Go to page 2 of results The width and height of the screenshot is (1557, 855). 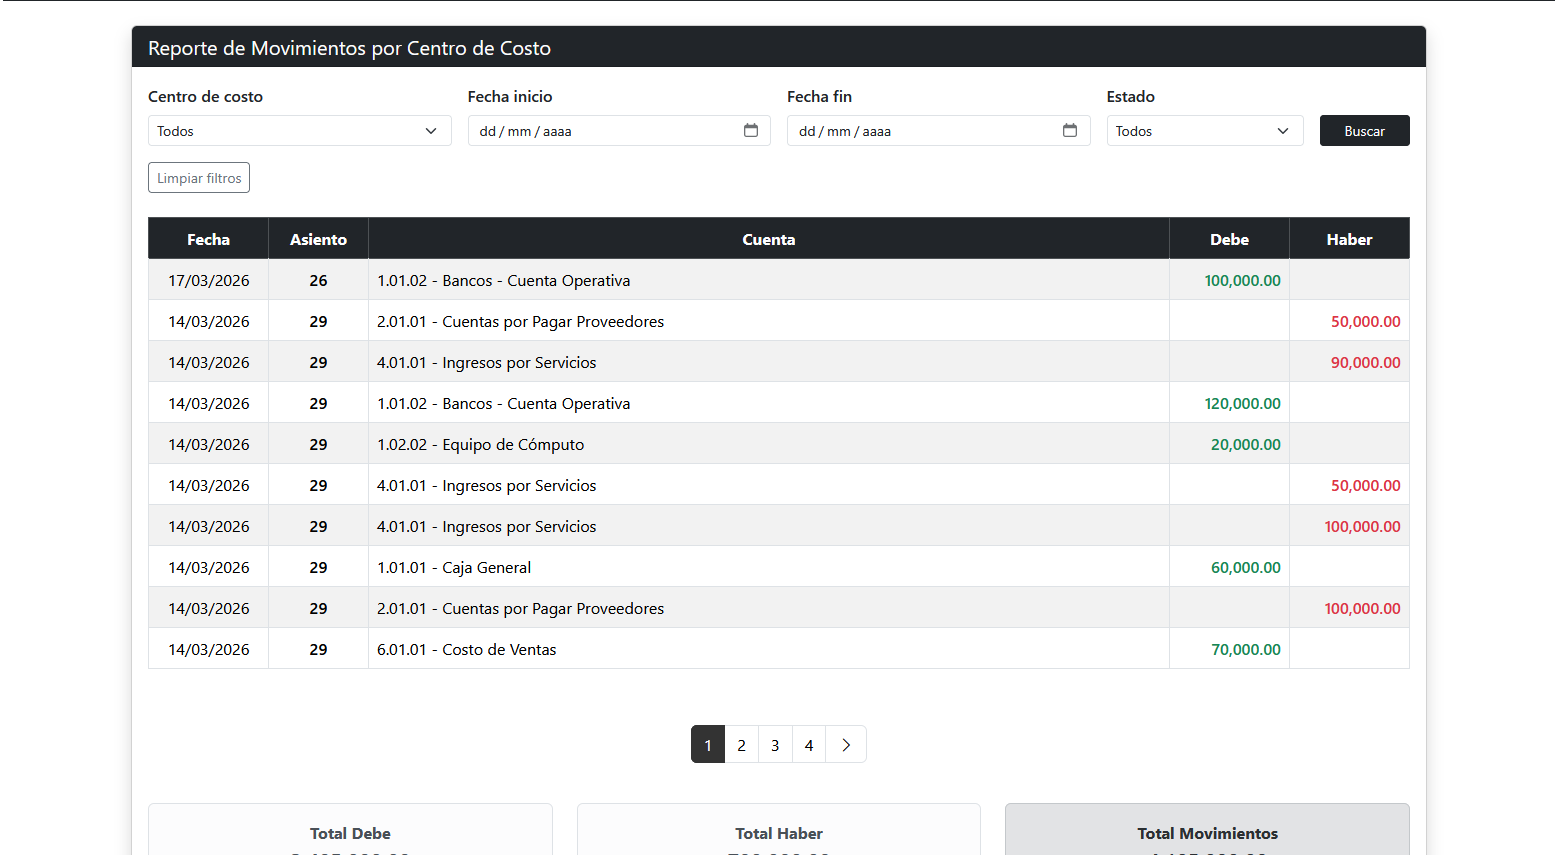[x=741, y=745]
